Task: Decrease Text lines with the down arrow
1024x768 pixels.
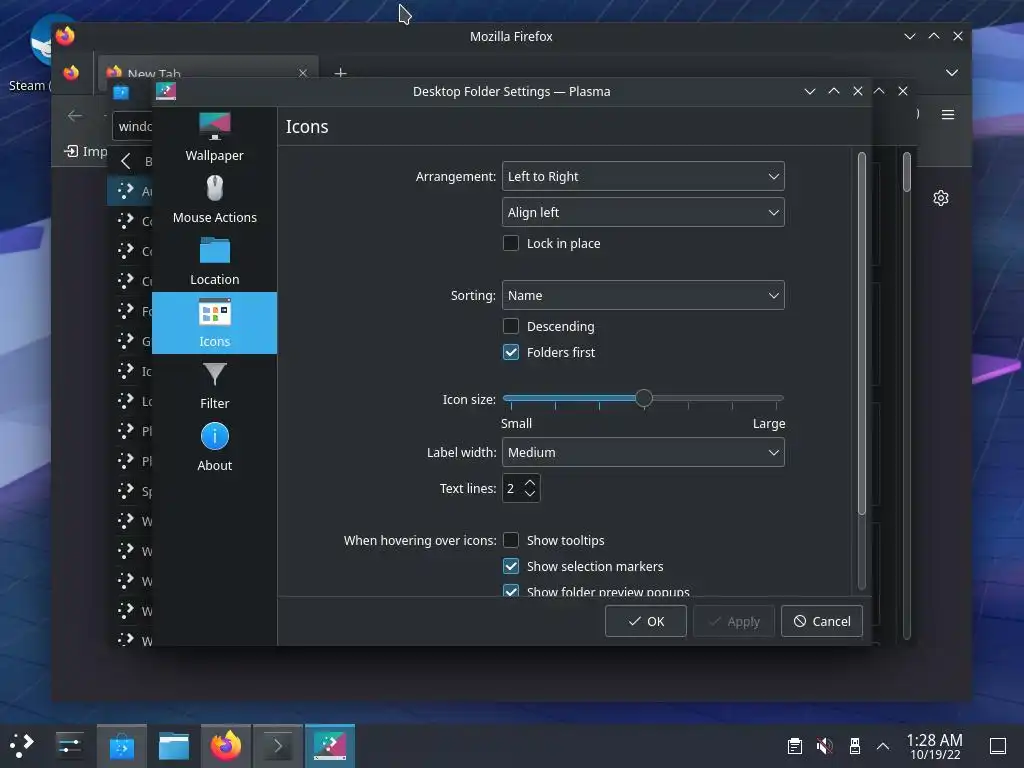Action: 530,494
